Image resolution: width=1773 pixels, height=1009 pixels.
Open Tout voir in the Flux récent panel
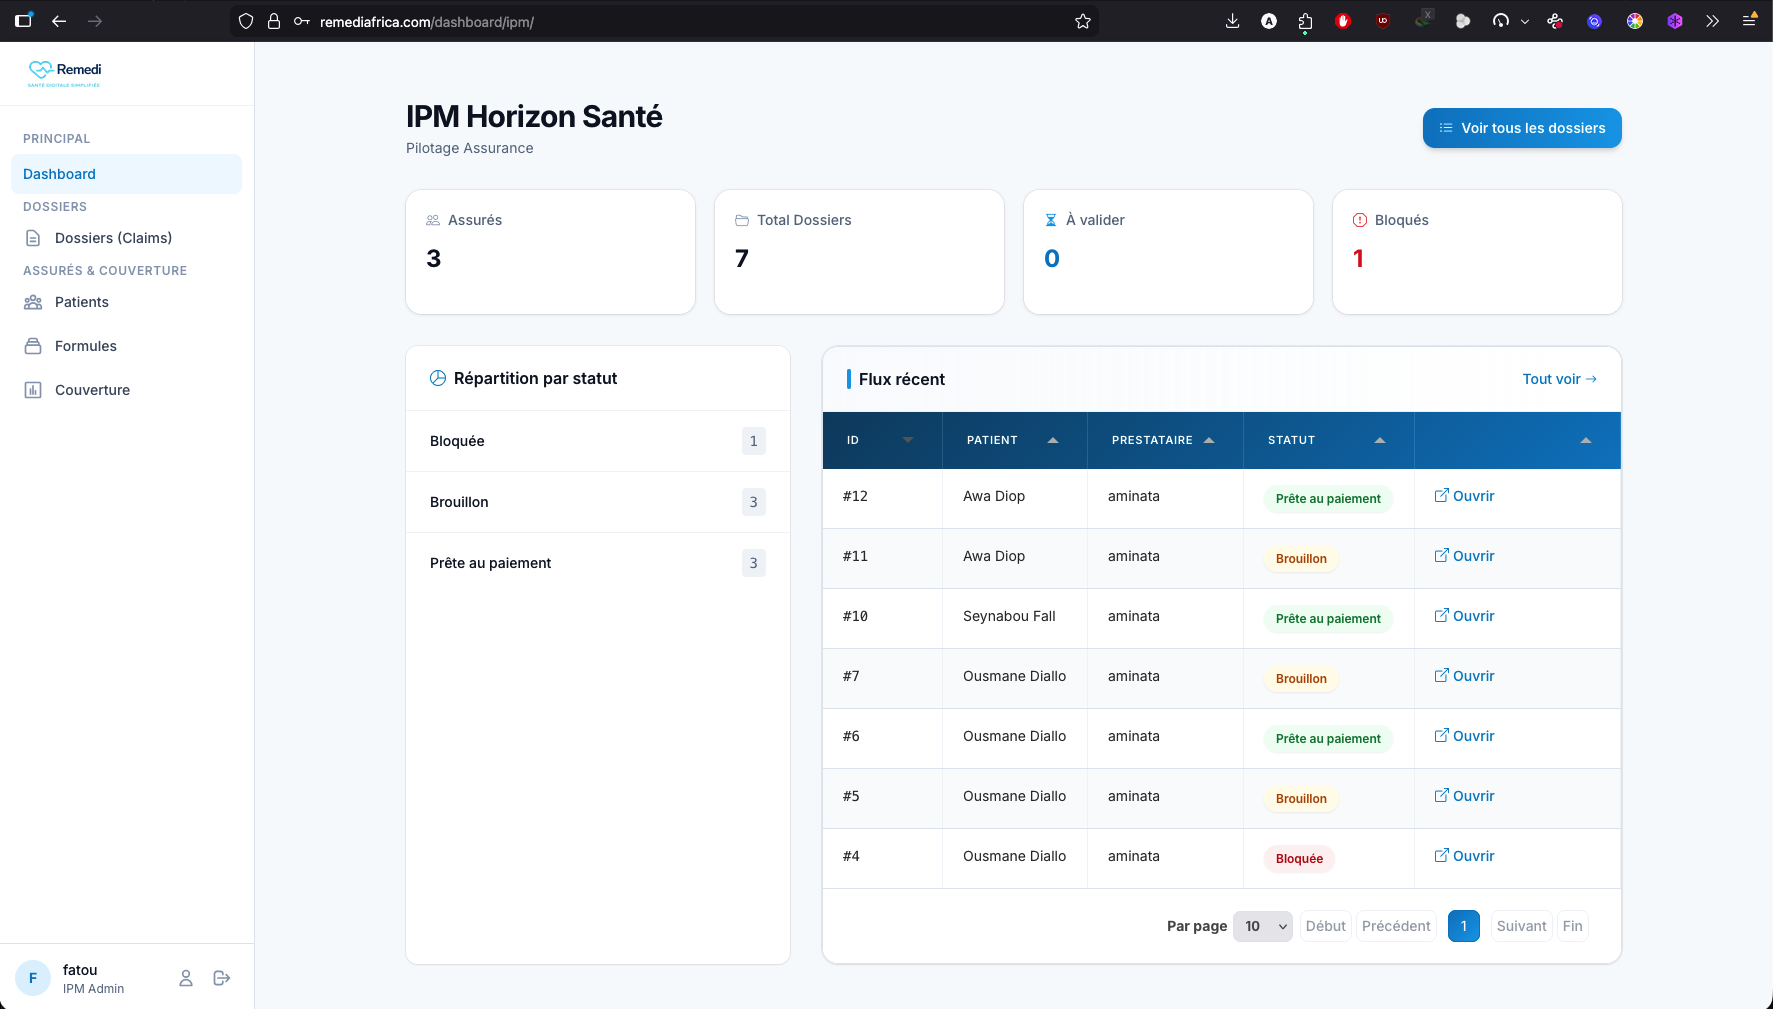(1558, 379)
